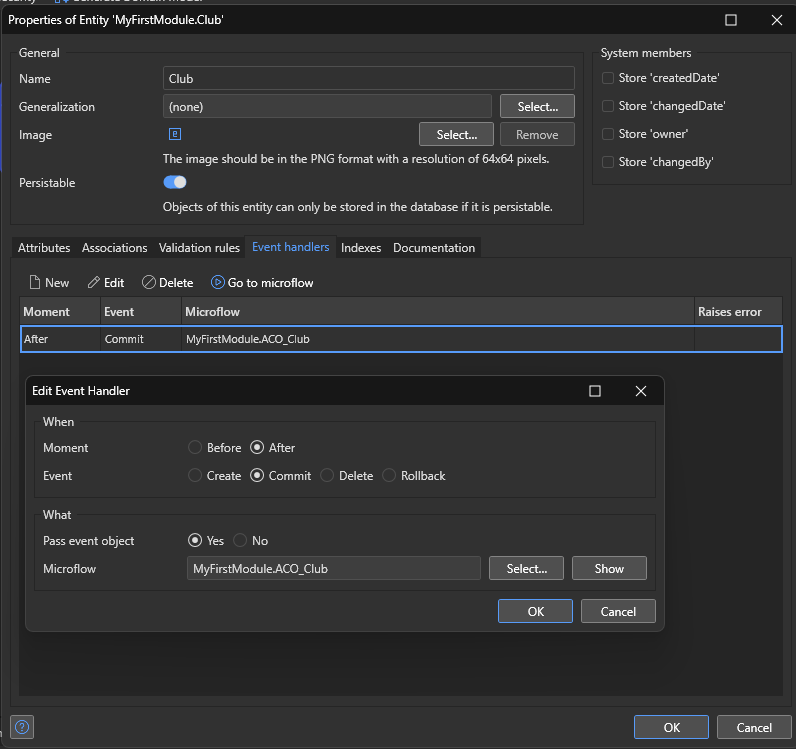This screenshot has width=796, height=749.
Task: Switch to the Indexes tab
Action: [x=361, y=248]
